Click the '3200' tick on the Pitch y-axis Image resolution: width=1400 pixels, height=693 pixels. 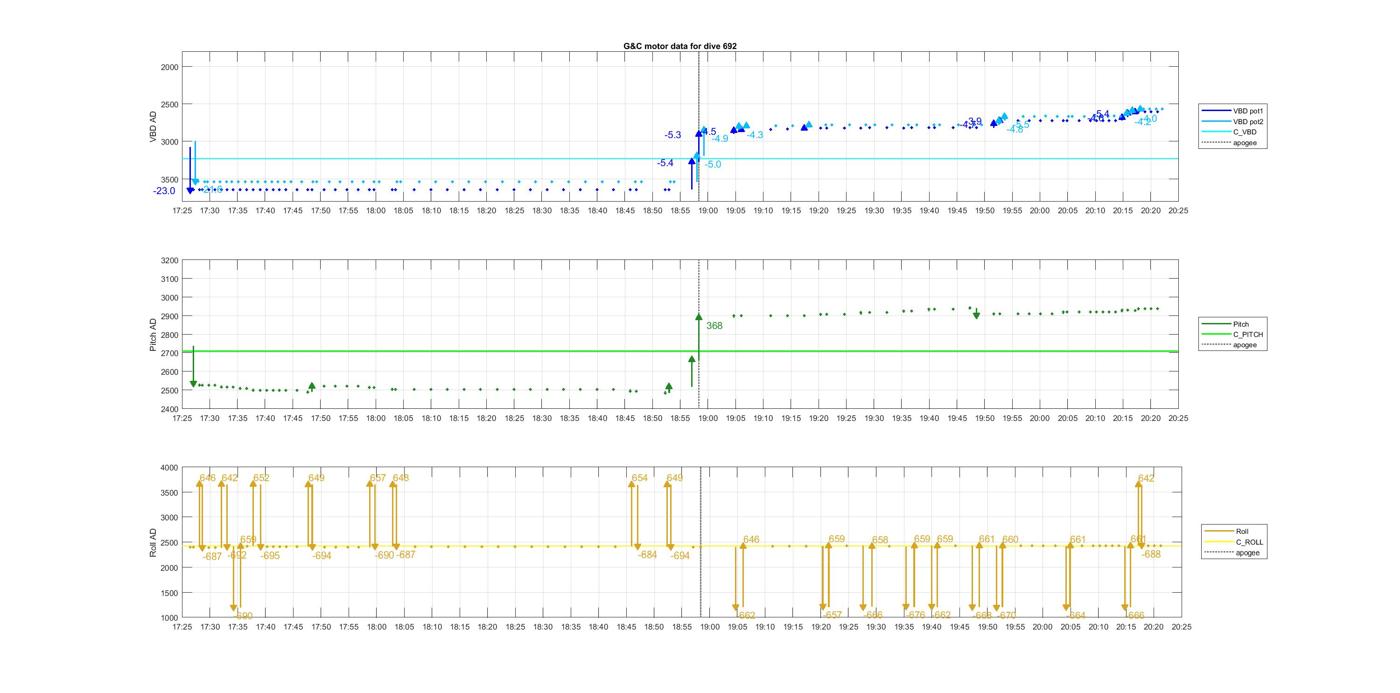(x=169, y=260)
